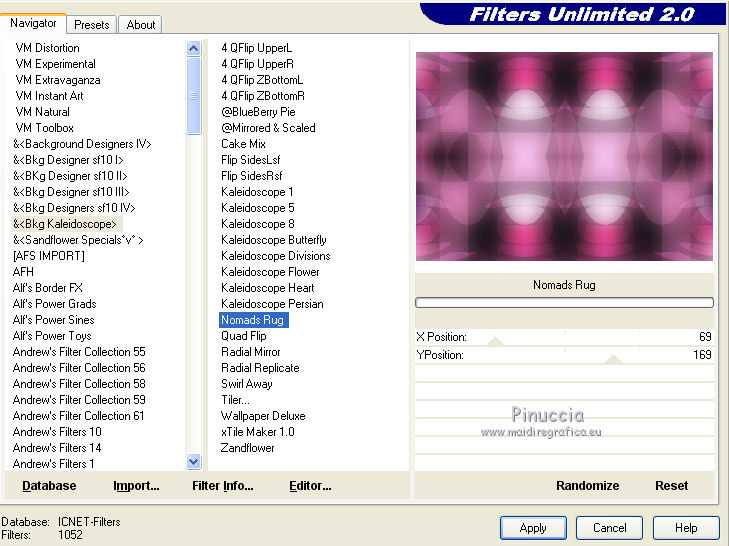This screenshot has width=729, height=546.
Task: Open the Database menu button
Action: point(49,486)
